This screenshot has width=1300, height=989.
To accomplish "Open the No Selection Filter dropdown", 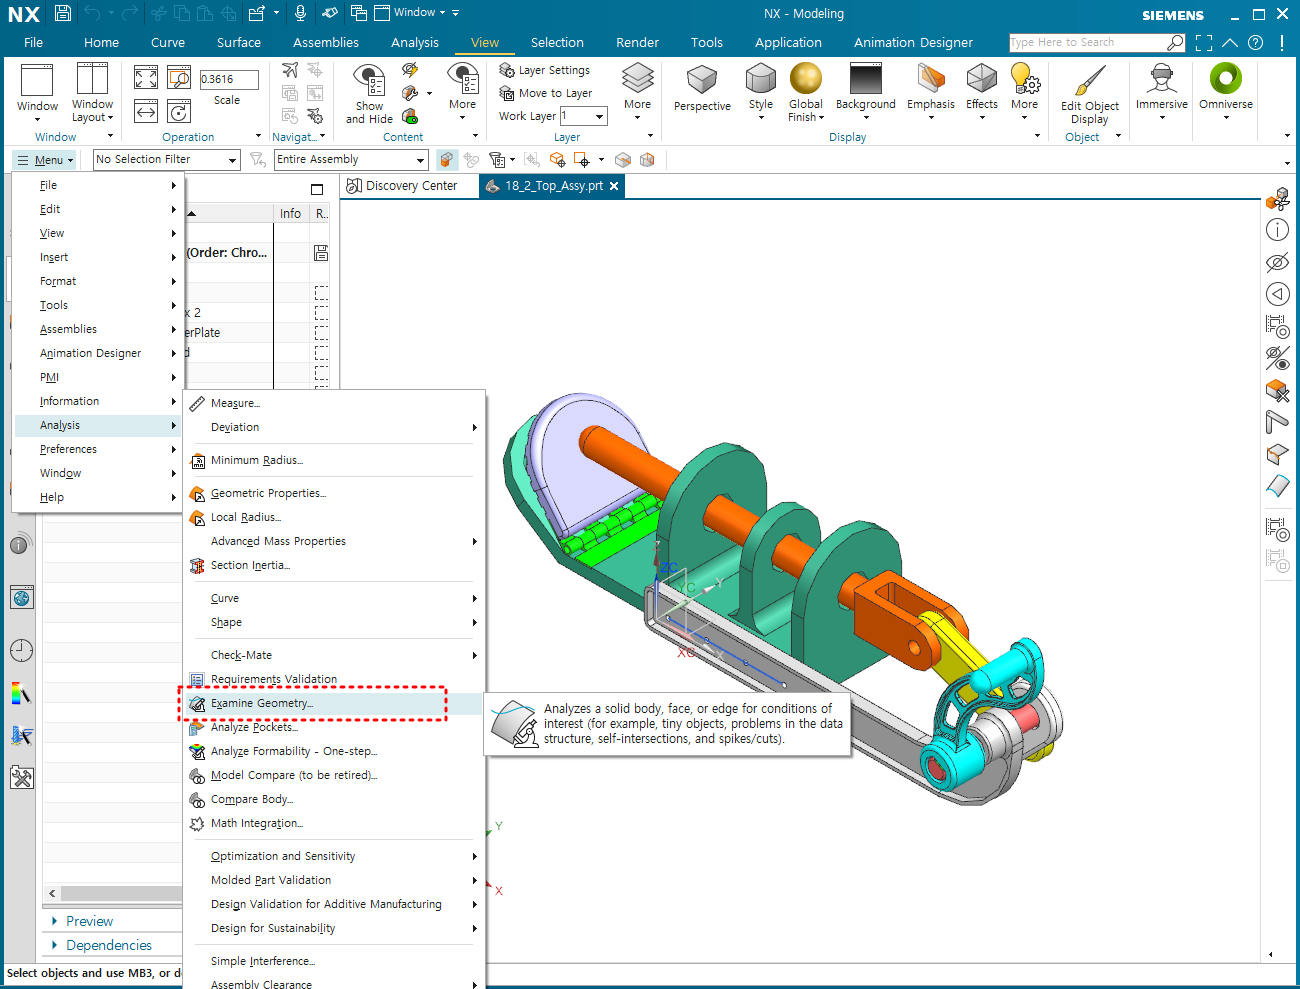I will 167,160.
